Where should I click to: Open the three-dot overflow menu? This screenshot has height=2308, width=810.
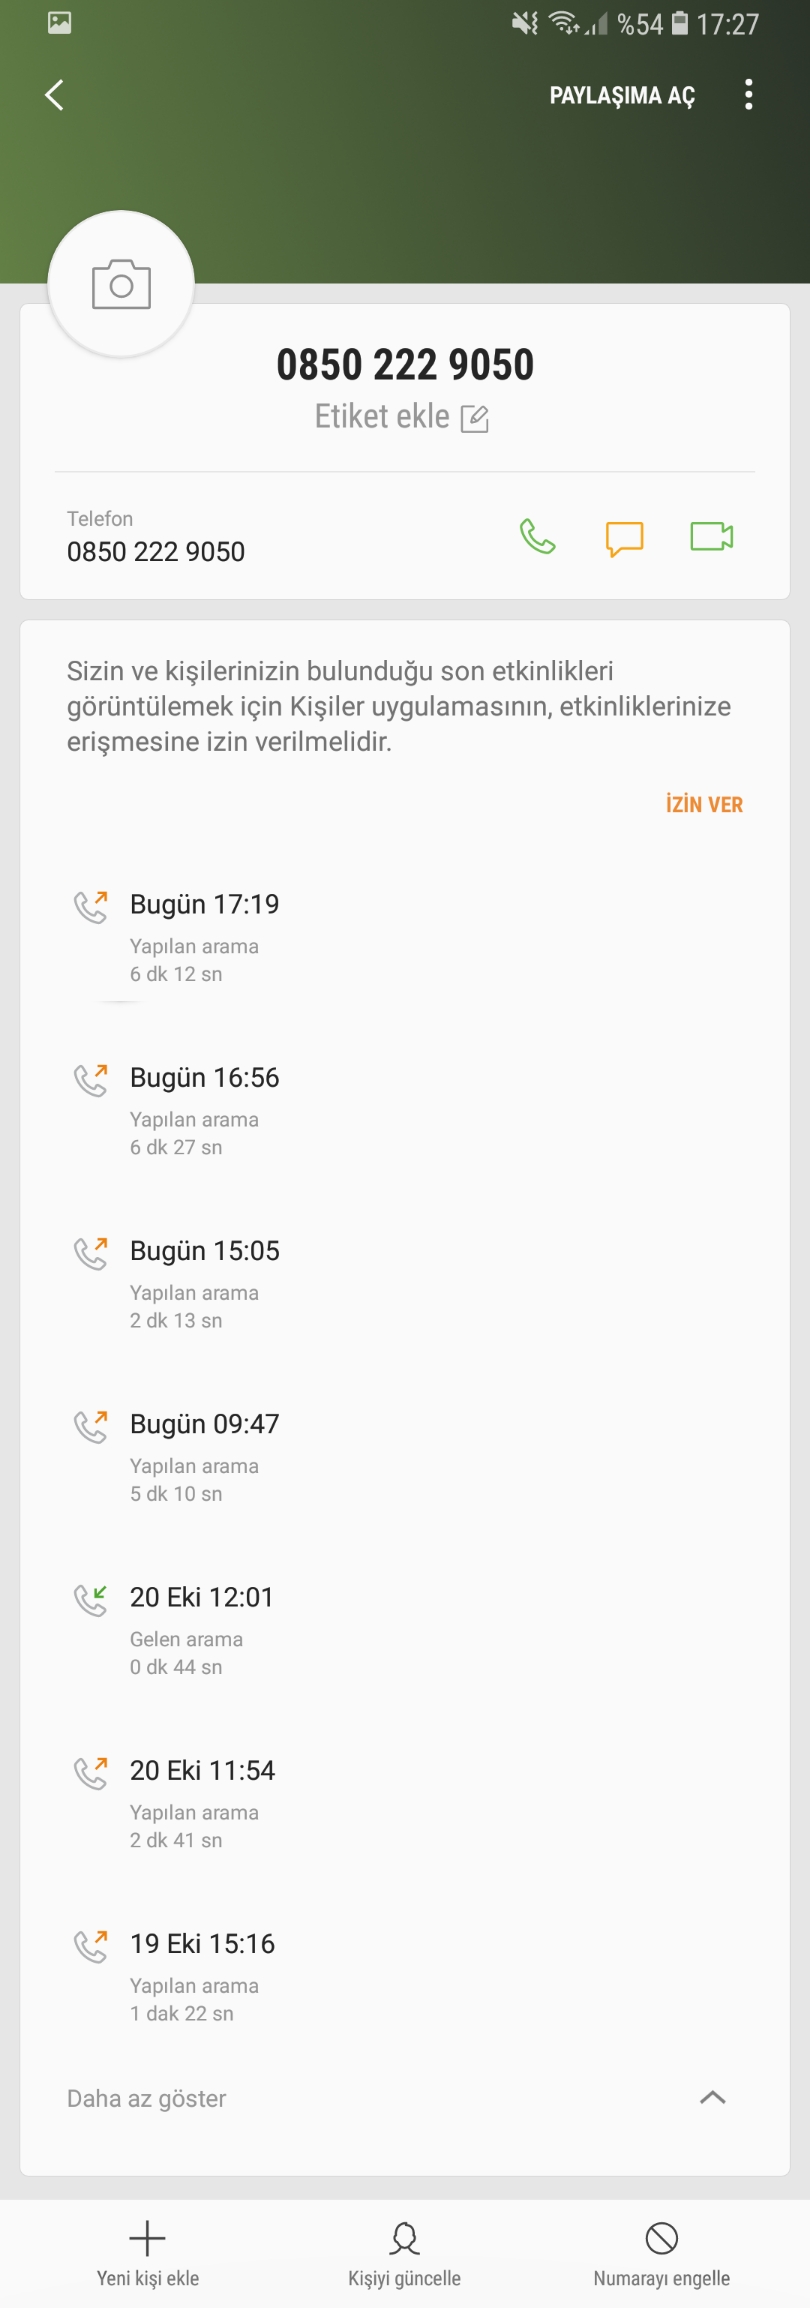(x=748, y=95)
